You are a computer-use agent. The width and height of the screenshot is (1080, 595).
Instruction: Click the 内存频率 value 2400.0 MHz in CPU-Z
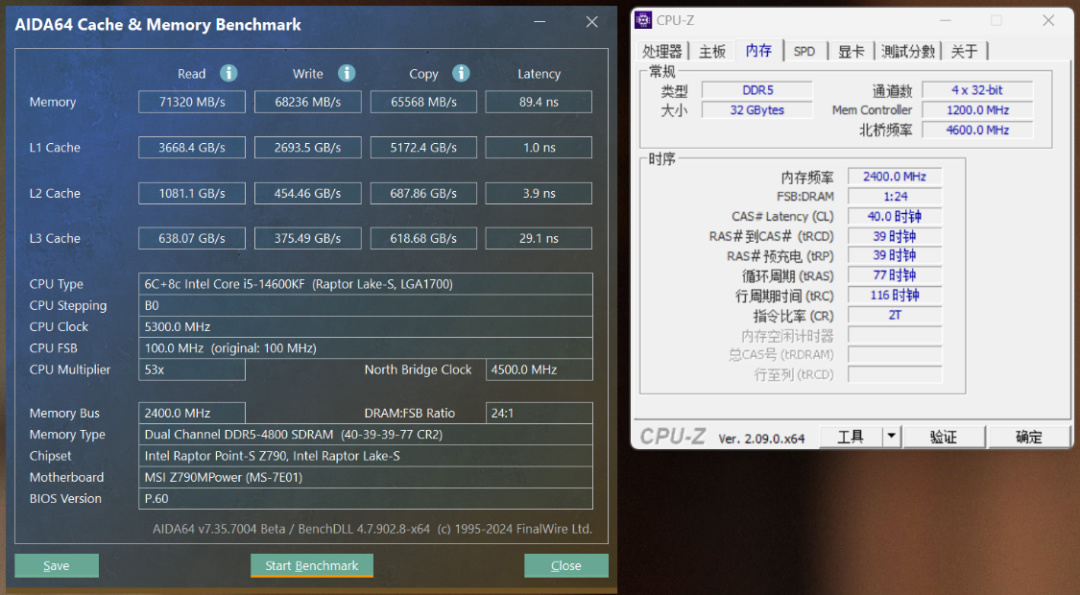pos(895,177)
